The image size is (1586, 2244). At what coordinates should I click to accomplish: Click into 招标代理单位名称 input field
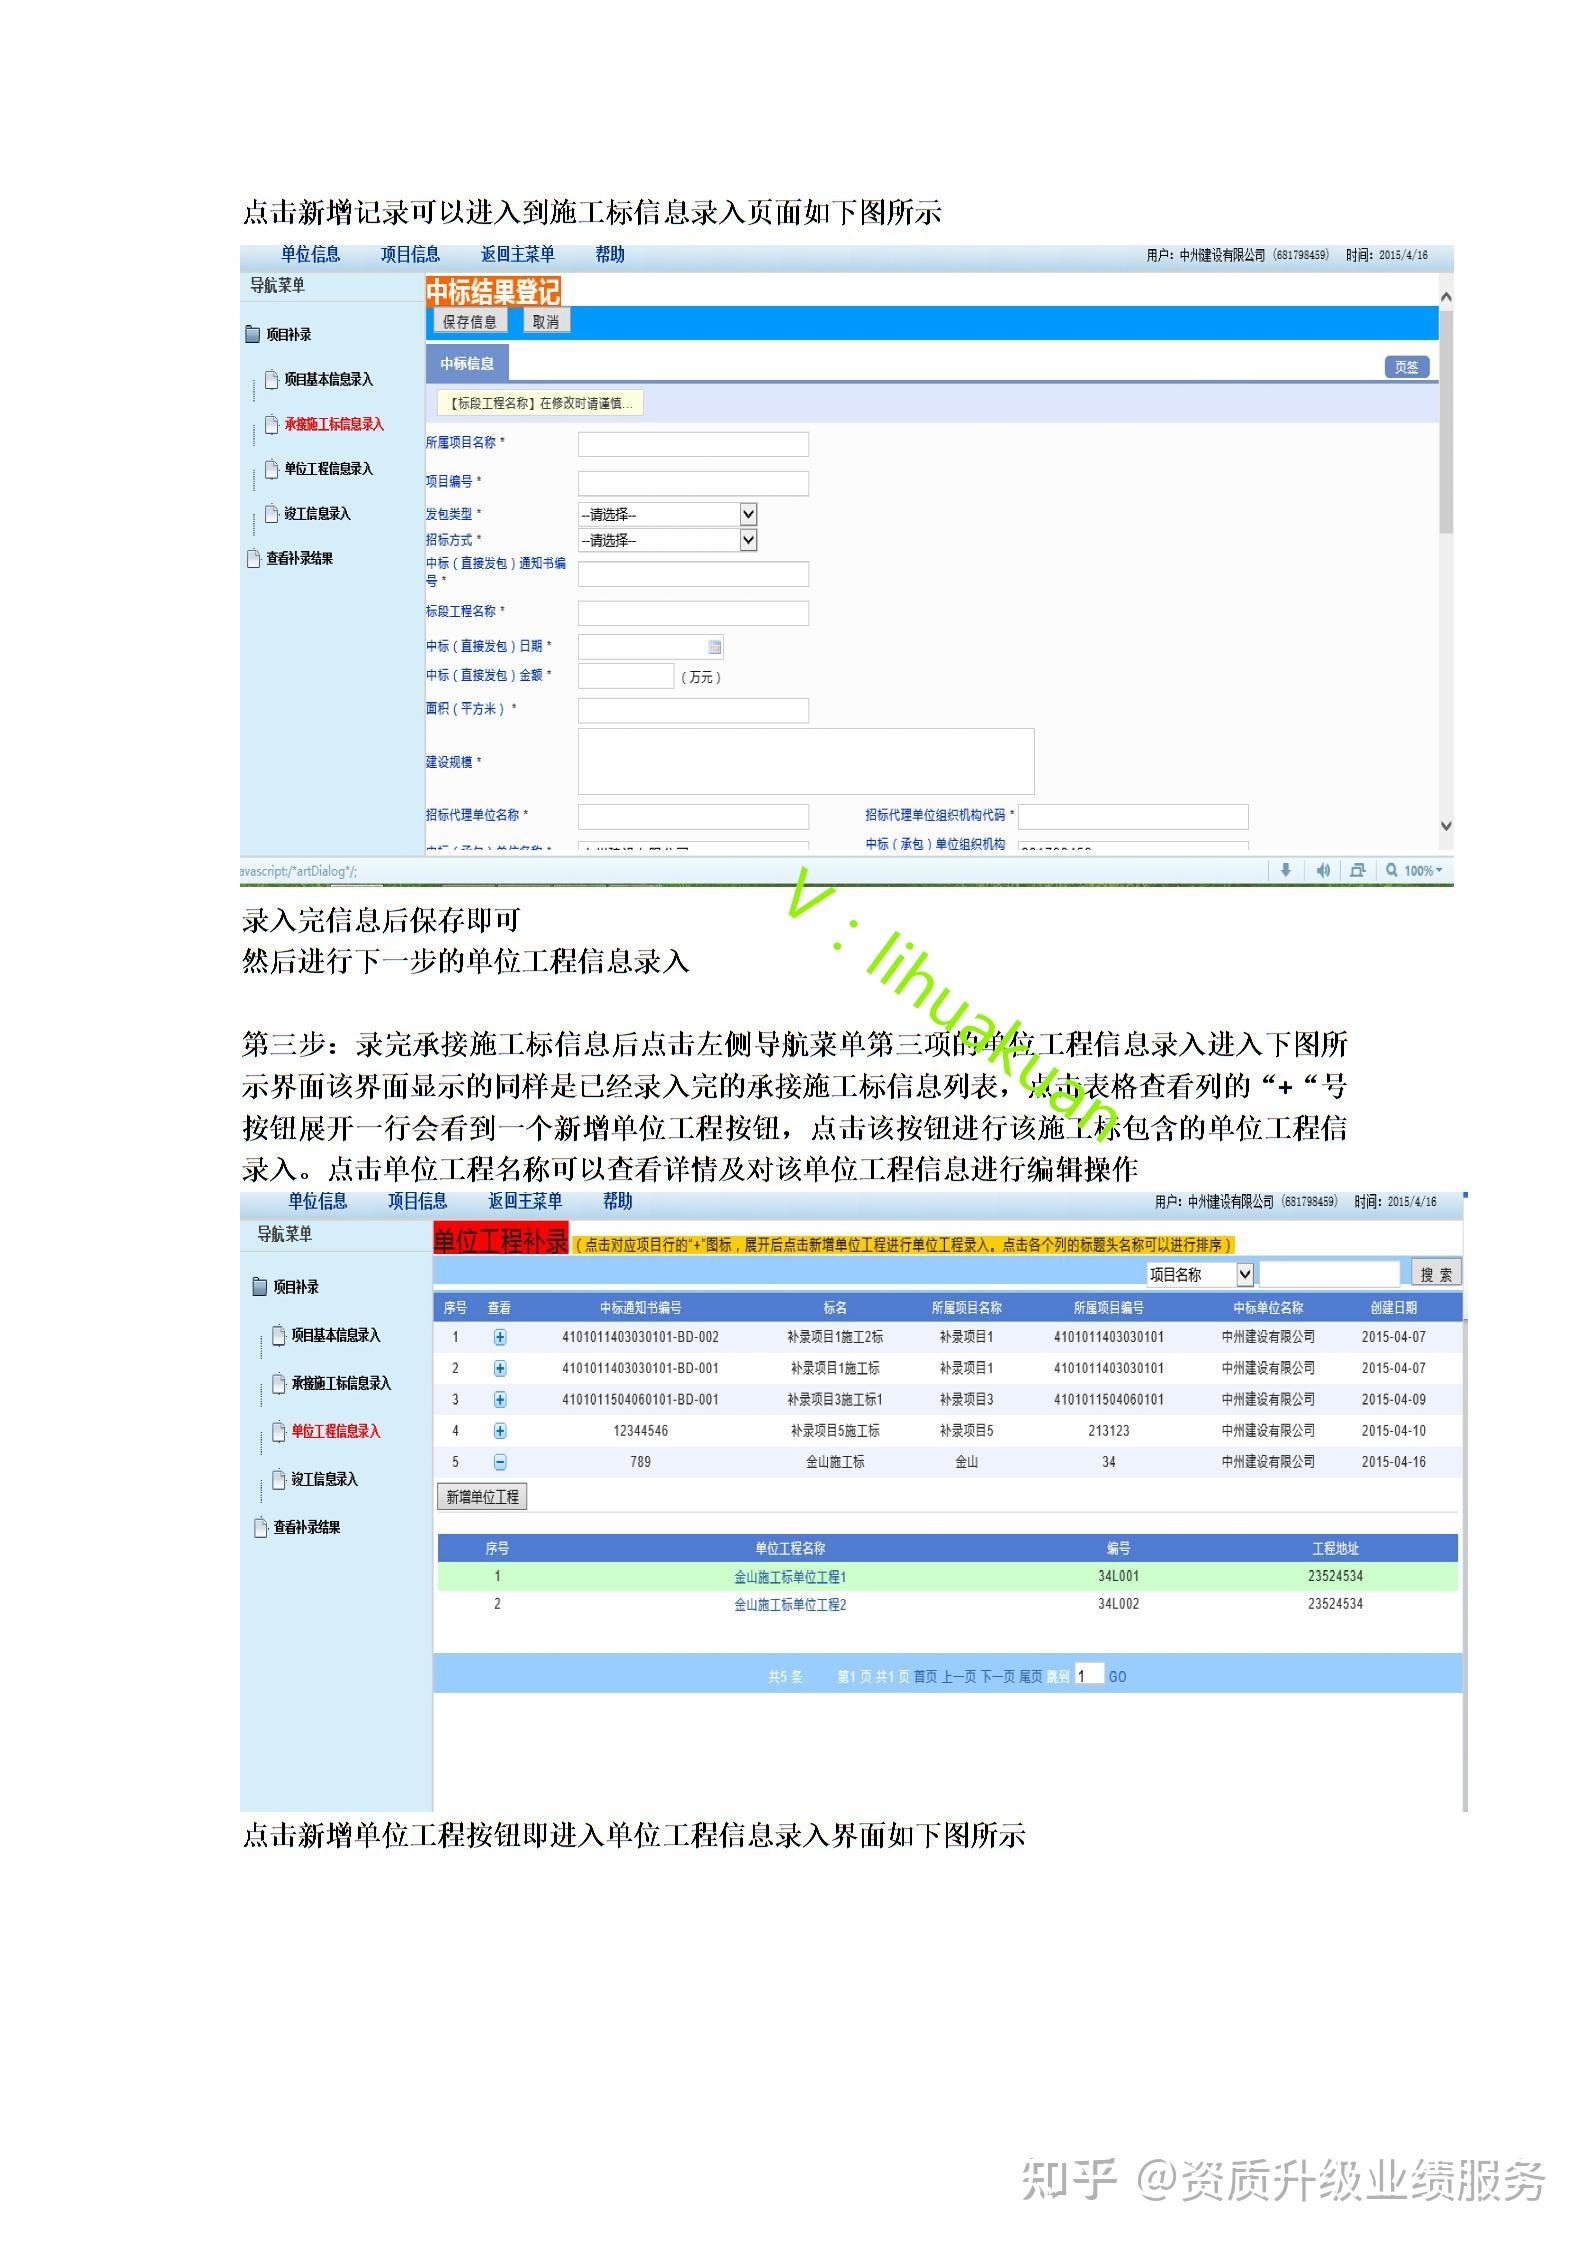click(x=693, y=816)
